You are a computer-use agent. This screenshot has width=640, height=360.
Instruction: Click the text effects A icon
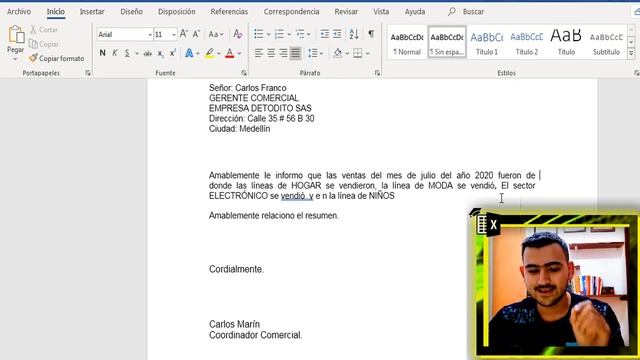tap(189, 53)
